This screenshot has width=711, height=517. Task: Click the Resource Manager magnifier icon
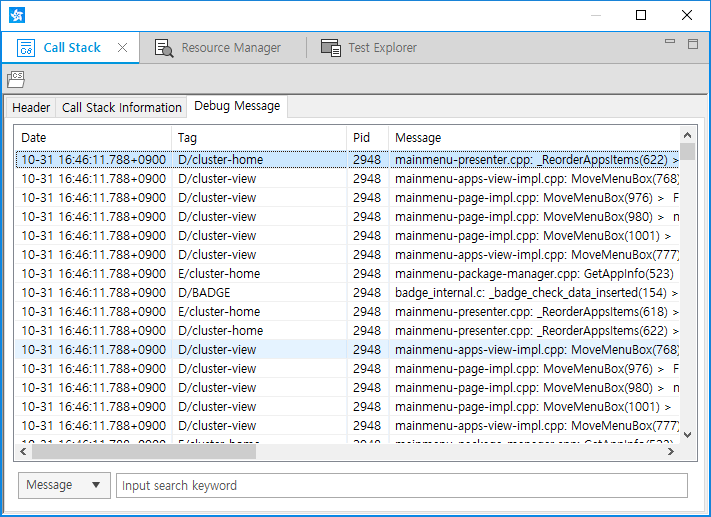[x=164, y=47]
